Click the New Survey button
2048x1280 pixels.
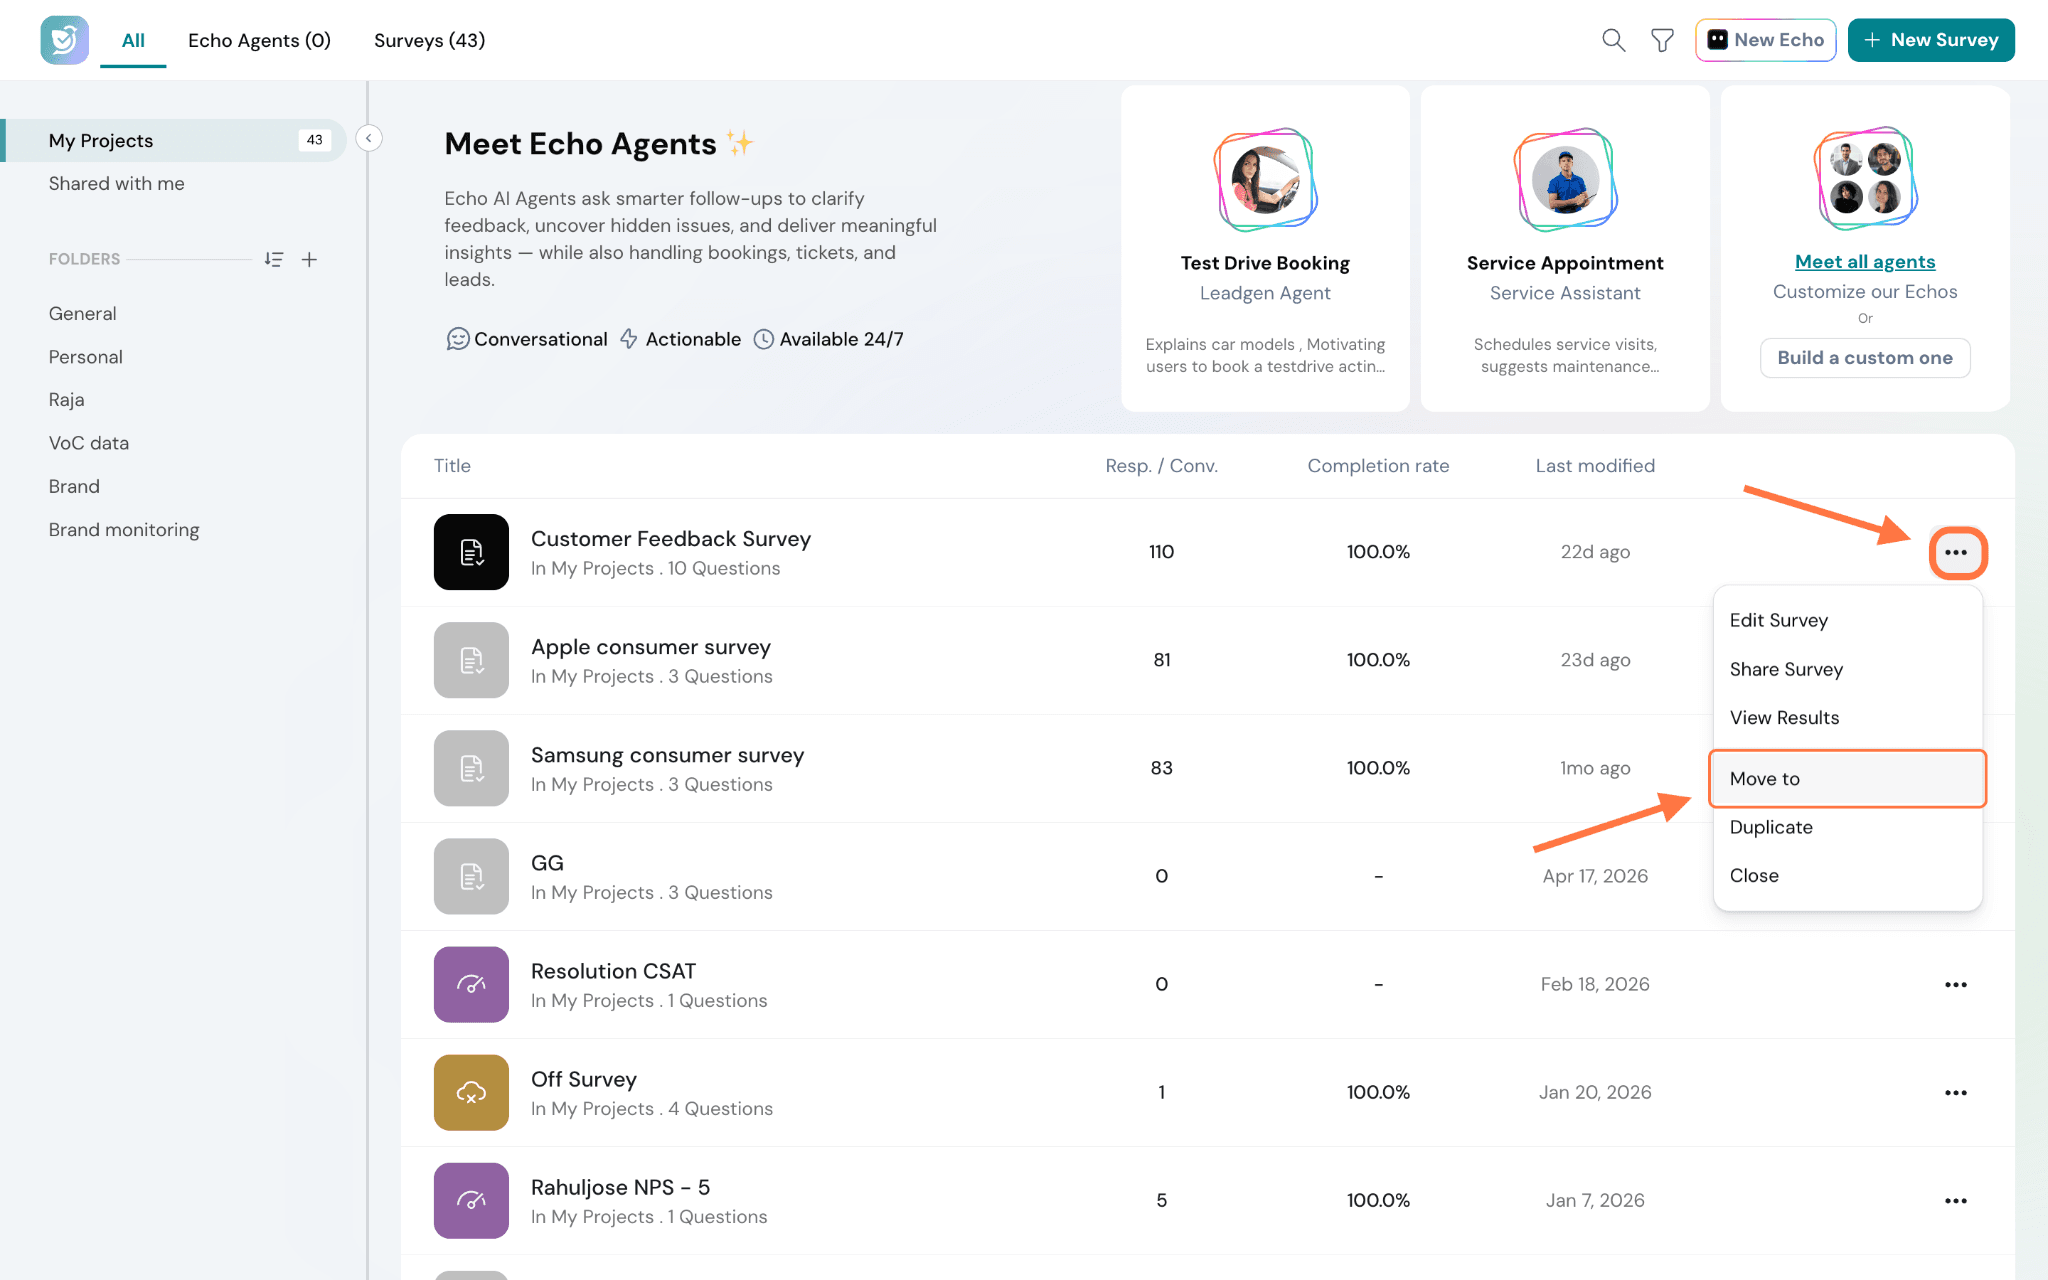pos(1931,40)
